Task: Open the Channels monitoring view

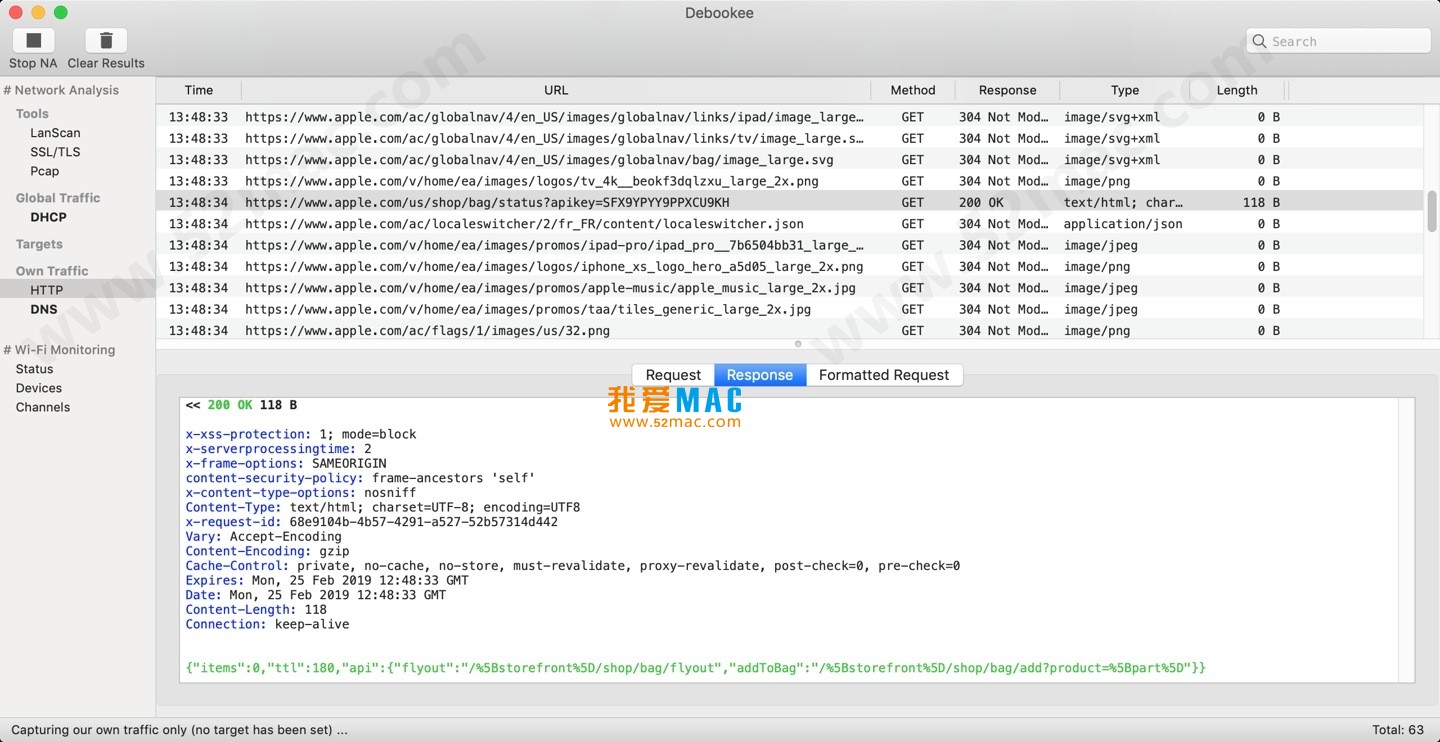Action: pos(42,407)
